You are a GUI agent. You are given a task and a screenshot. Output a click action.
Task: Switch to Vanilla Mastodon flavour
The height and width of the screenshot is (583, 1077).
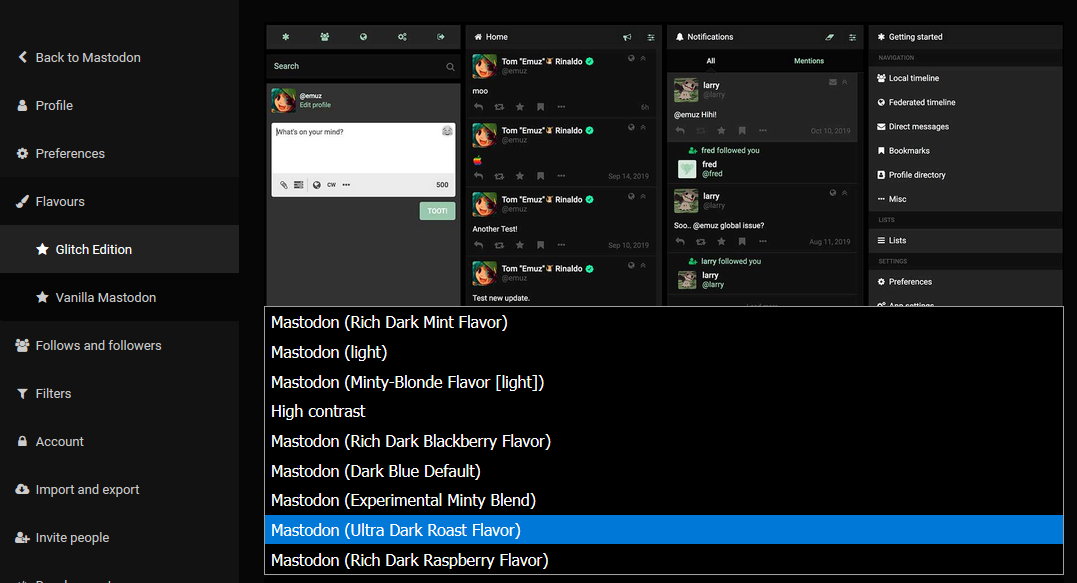(96, 298)
